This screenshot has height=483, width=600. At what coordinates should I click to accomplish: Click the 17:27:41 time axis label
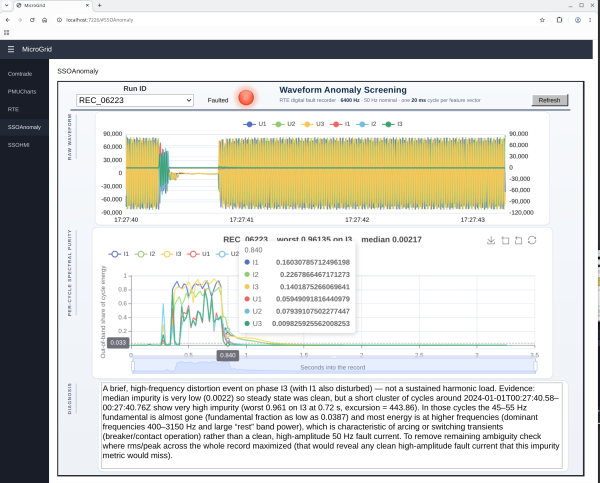[x=241, y=220]
